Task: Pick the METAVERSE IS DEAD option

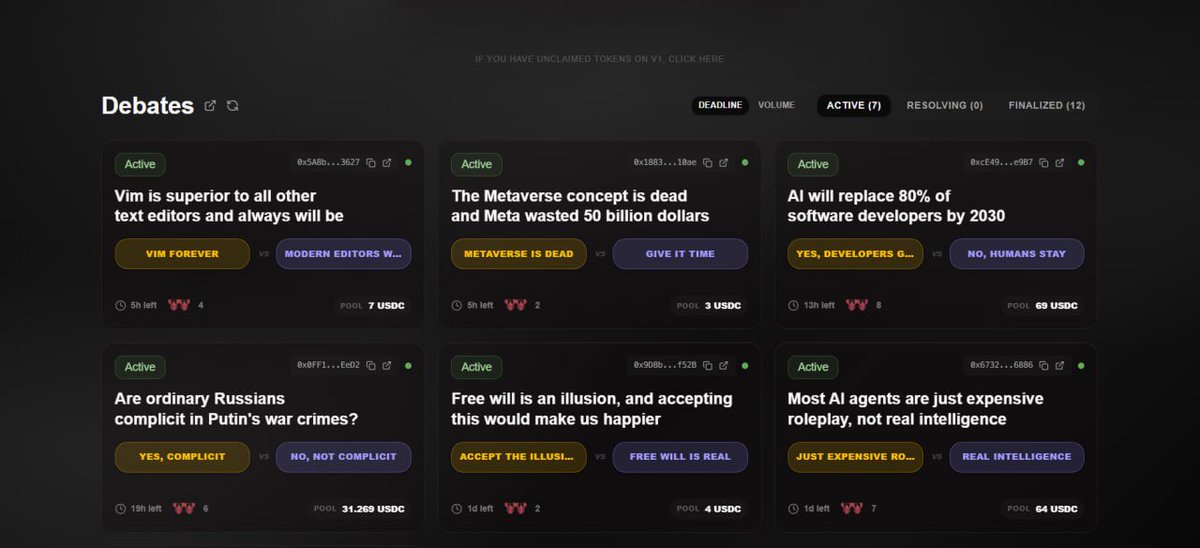Action: [519, 254]
